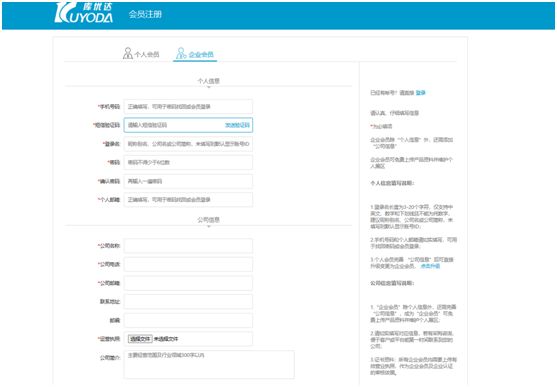This screenshot has width=557, height=387.
Task: Click the 会员注册 header title
Action: [145, 14]
